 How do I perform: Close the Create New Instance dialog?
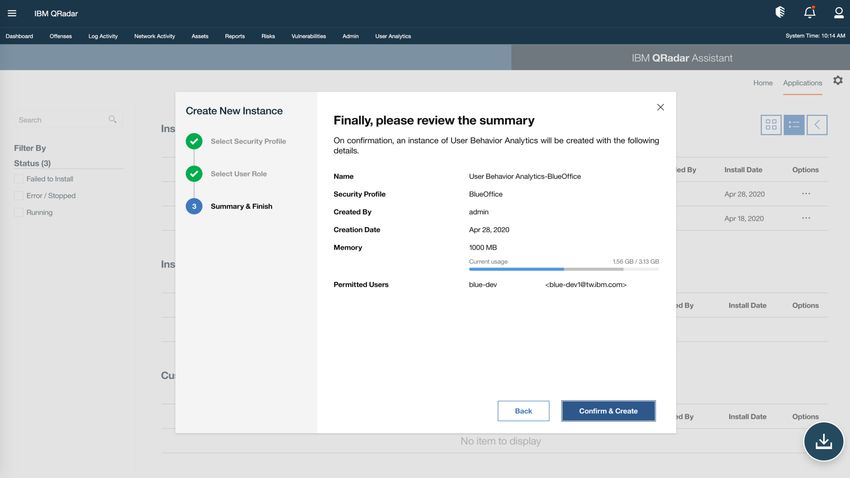click(x=660, y=107)
